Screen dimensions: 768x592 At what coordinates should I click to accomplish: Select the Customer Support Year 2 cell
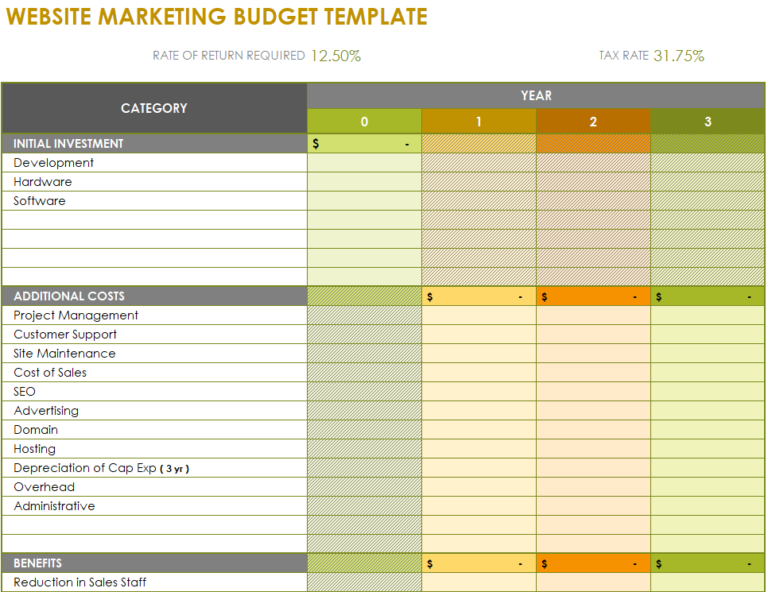coord(593,334)
